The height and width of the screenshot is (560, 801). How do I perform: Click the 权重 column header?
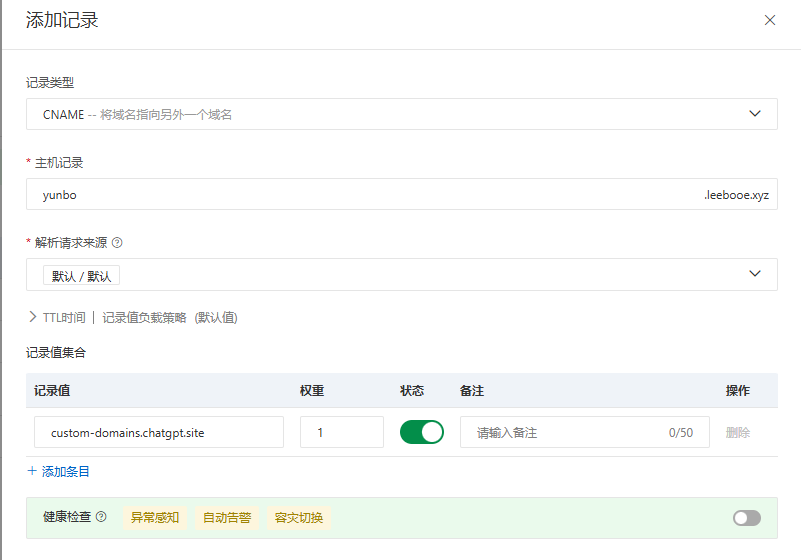312,391
